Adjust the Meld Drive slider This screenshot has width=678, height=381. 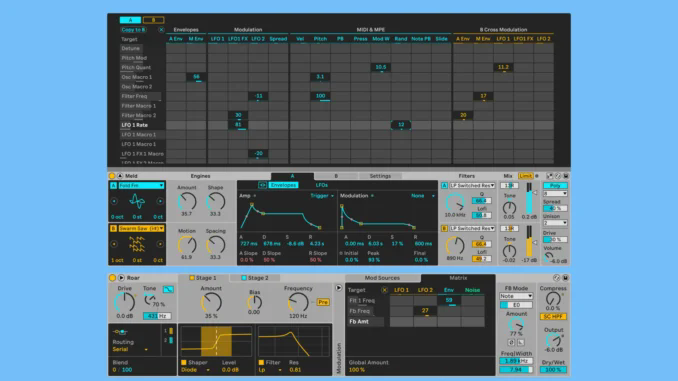[555, 240]
